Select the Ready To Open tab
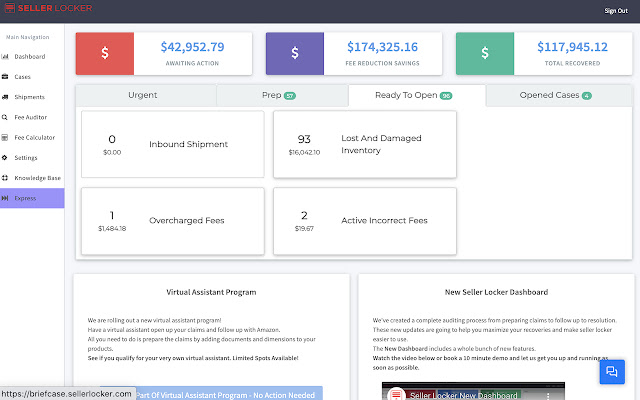Image resolution: width=640 pixels, height=400 pixels. (417, 96)
